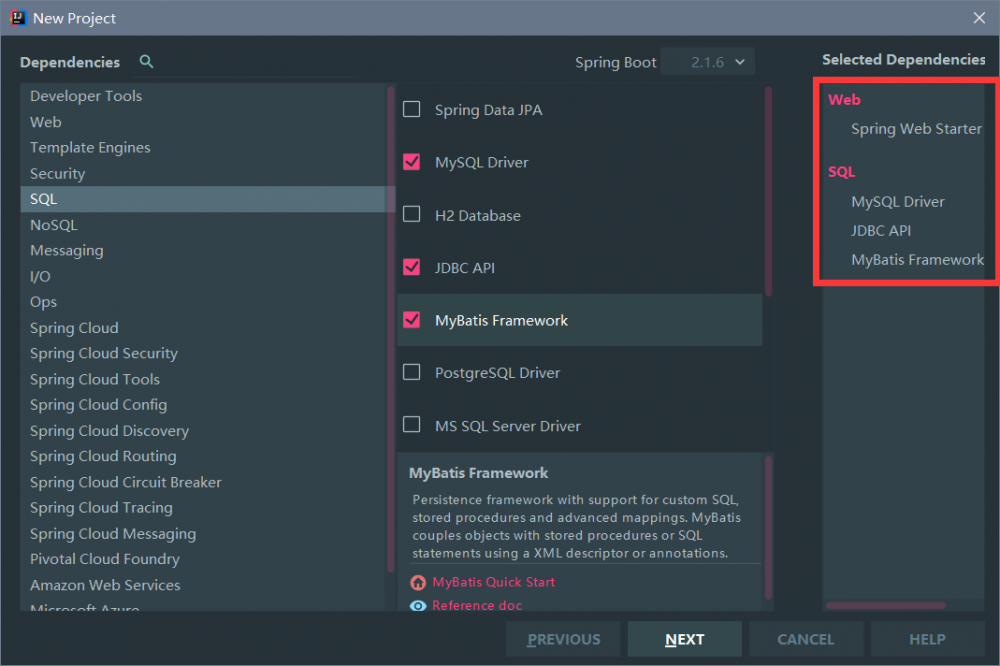1000x666 pixels.
Task: Select Template Engines in the category list
Action: tap(90, 148)
